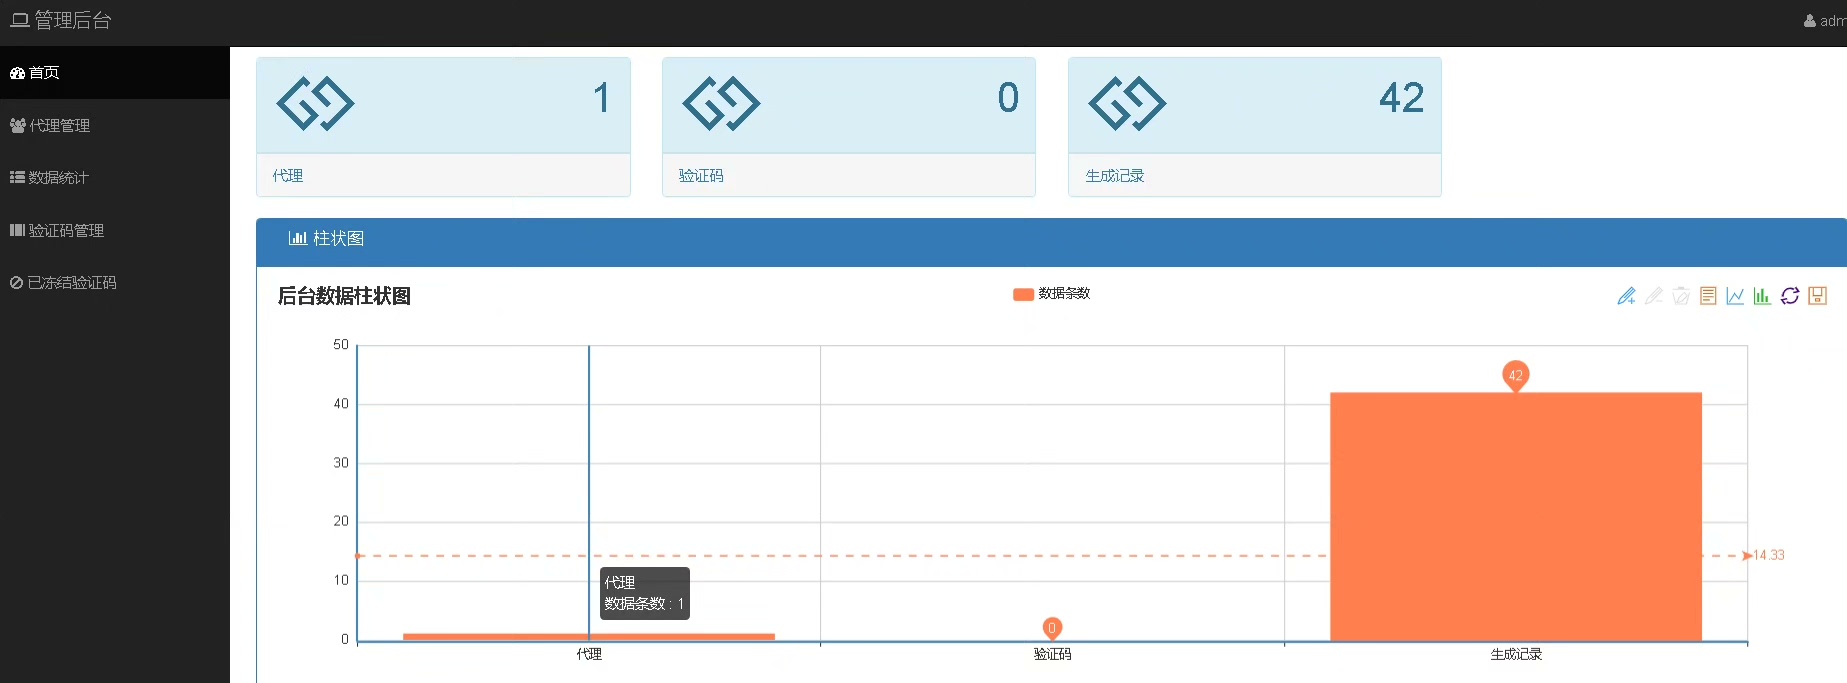Click the 代理 x-axis label
The image size is (1847, 683).
coord(589,654)
